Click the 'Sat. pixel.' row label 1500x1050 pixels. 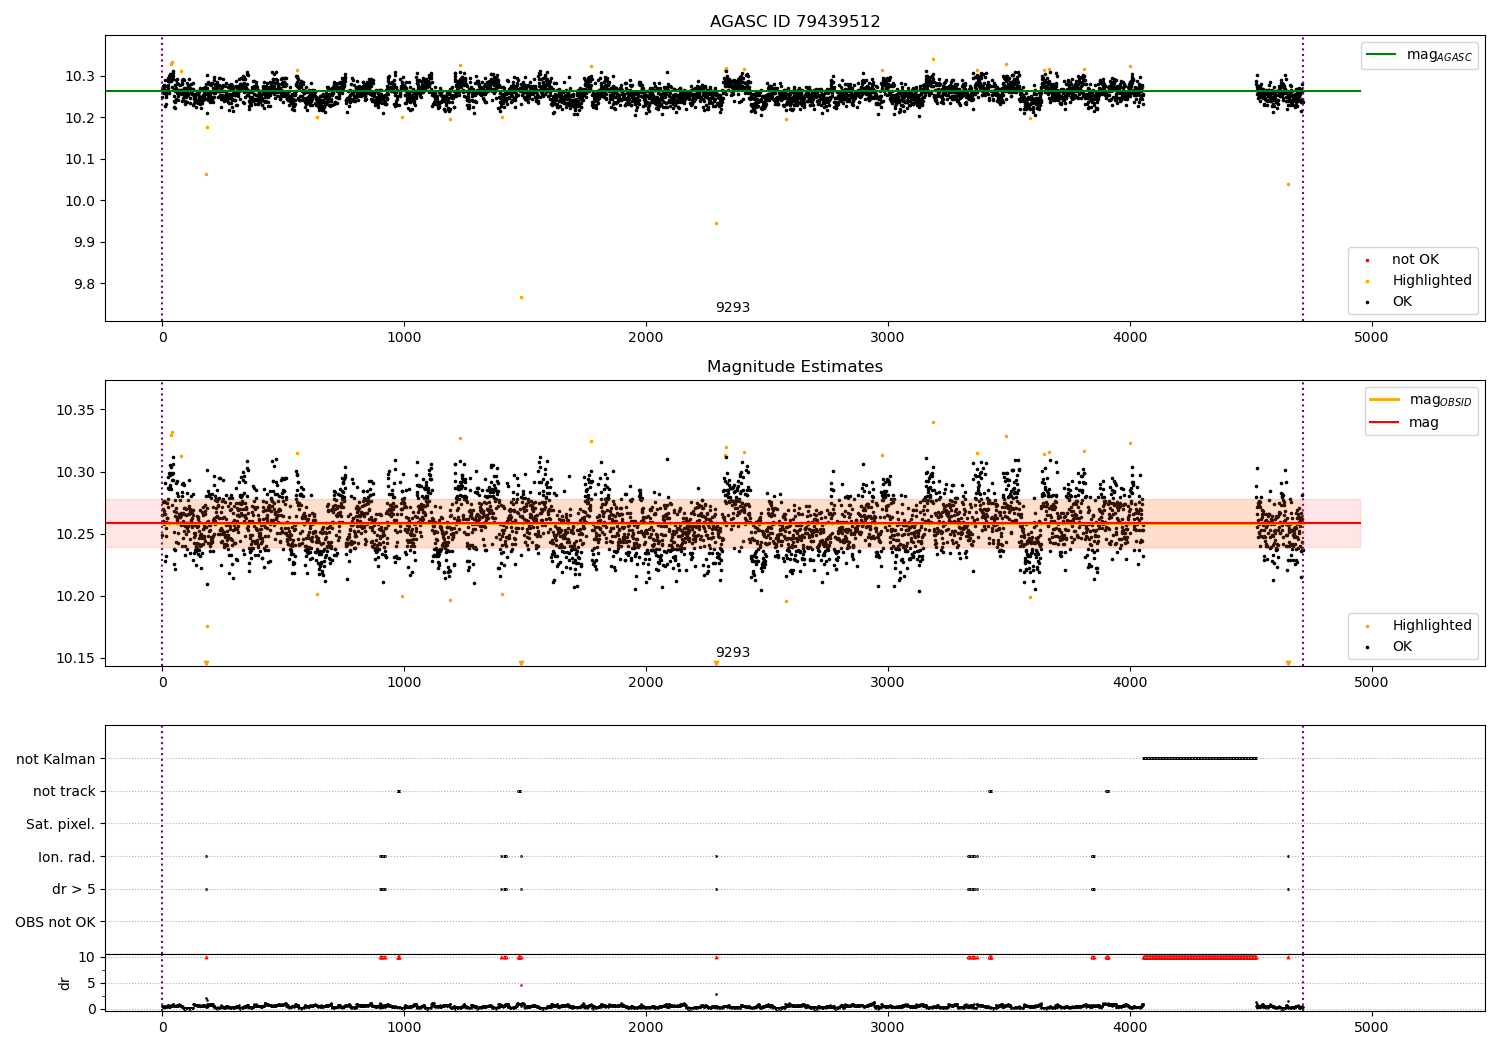pos(61,824)
